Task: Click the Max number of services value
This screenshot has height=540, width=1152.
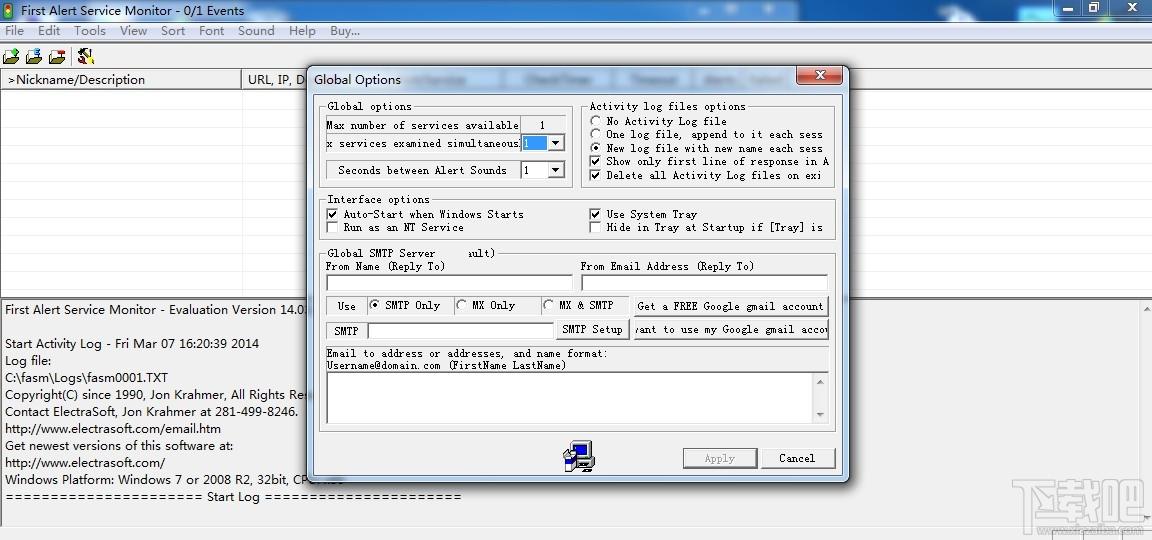Action: [x=542, y=125]
